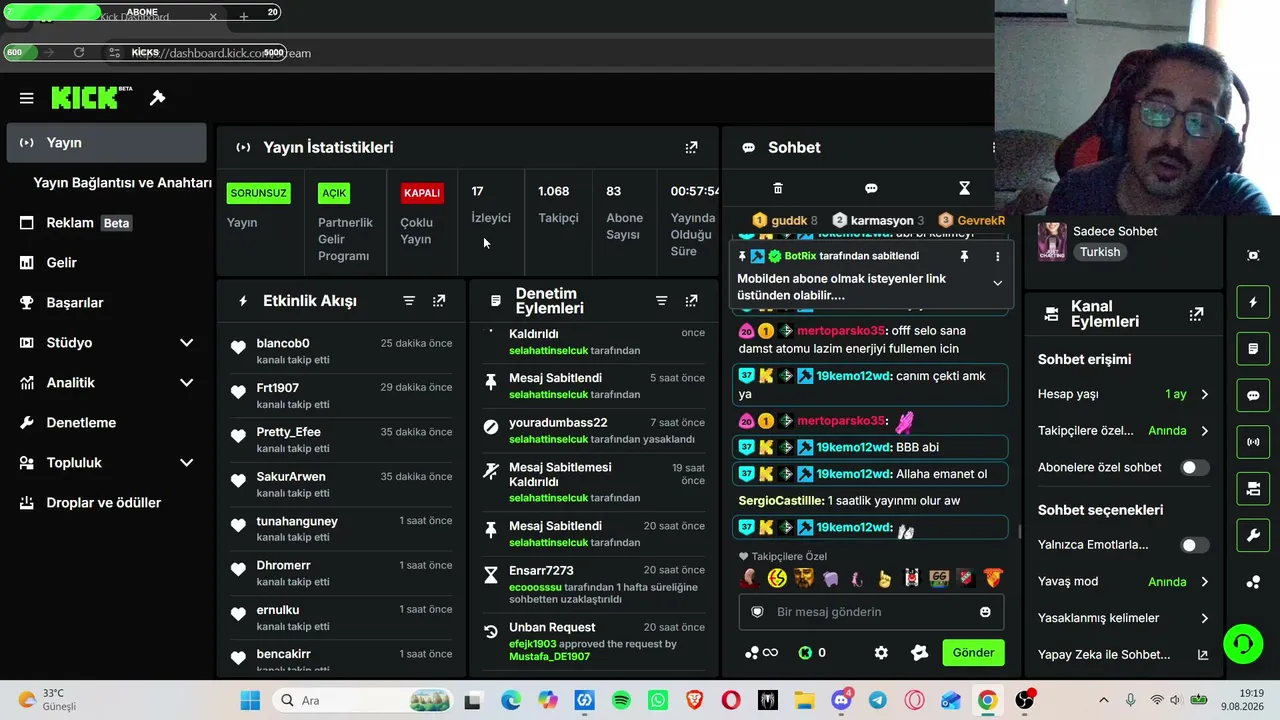This screenshot has width=1280, height=720.
Task: Pop out the Etkinlik Akışı panel
Action: (x=439, y=301)
